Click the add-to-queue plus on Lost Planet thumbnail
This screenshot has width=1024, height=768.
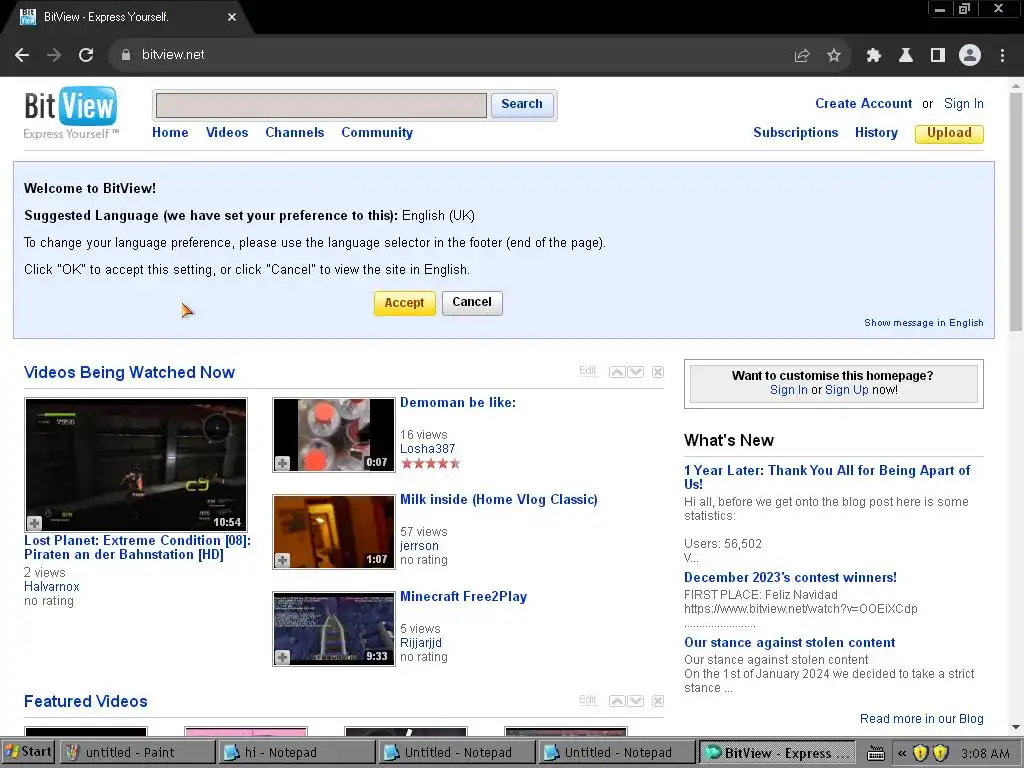(35, 523)
